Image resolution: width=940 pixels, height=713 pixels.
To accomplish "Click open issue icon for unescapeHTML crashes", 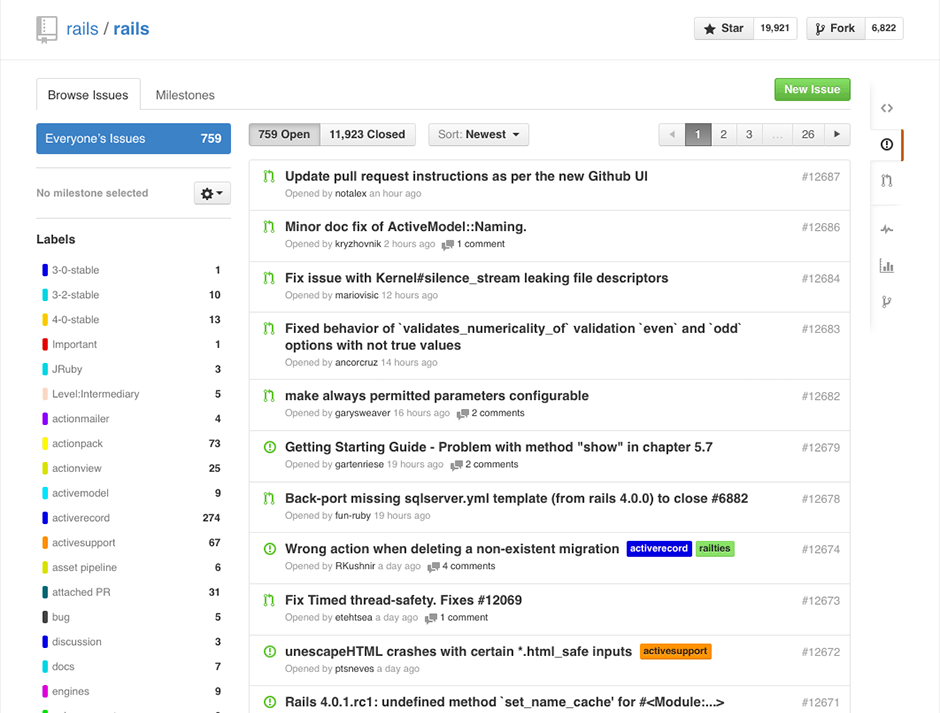I will point(270,651).
